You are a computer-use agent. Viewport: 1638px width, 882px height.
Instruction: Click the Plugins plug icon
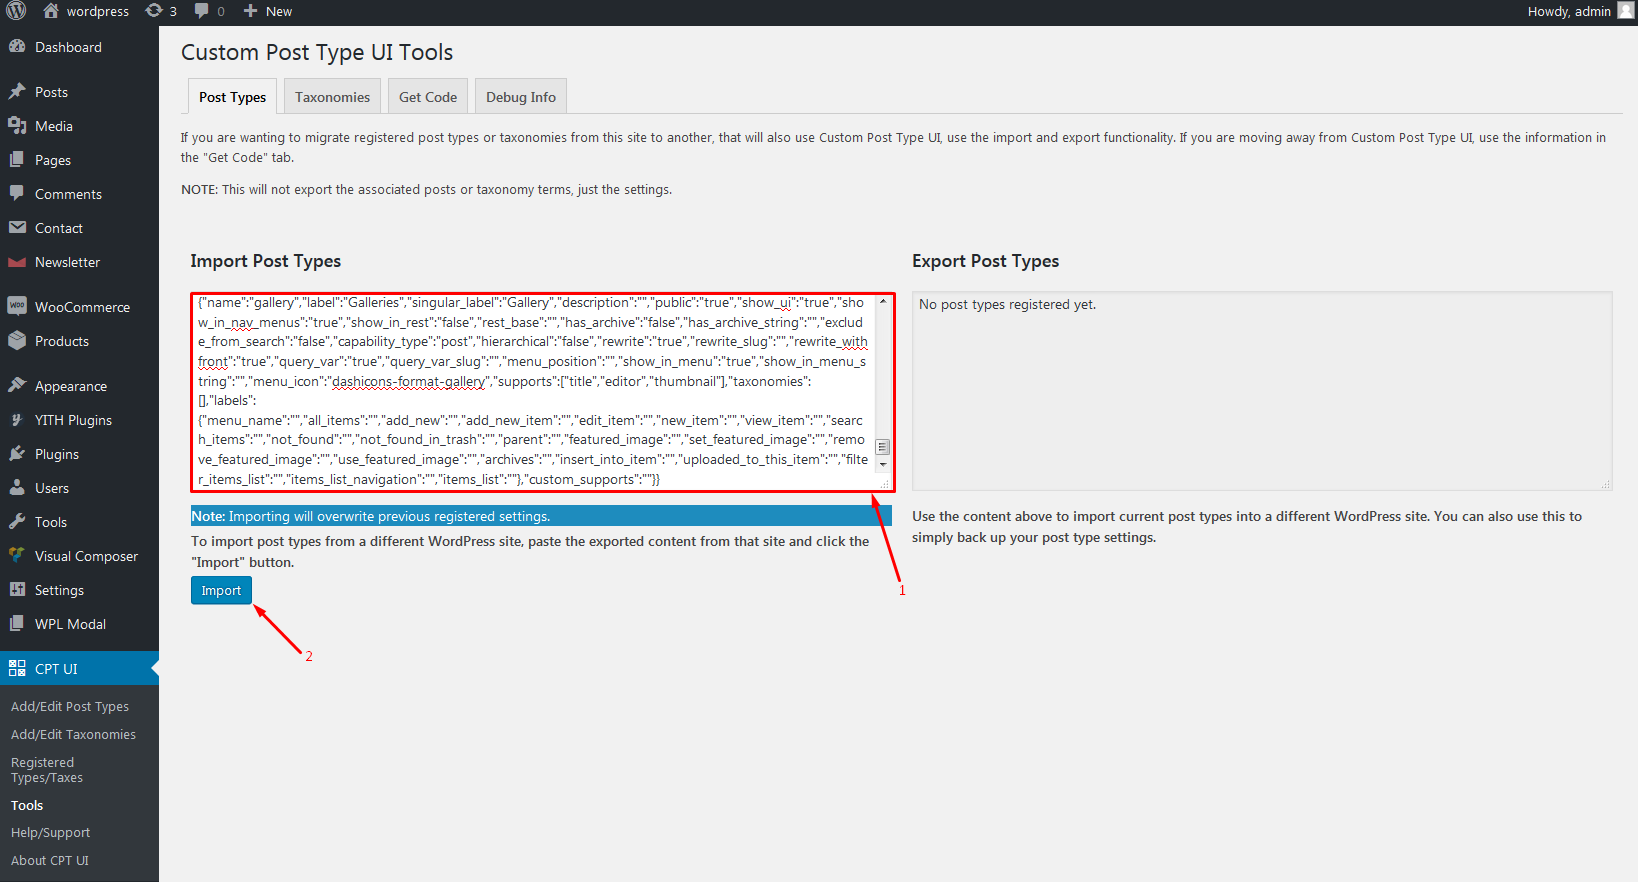tap(17, 454)
